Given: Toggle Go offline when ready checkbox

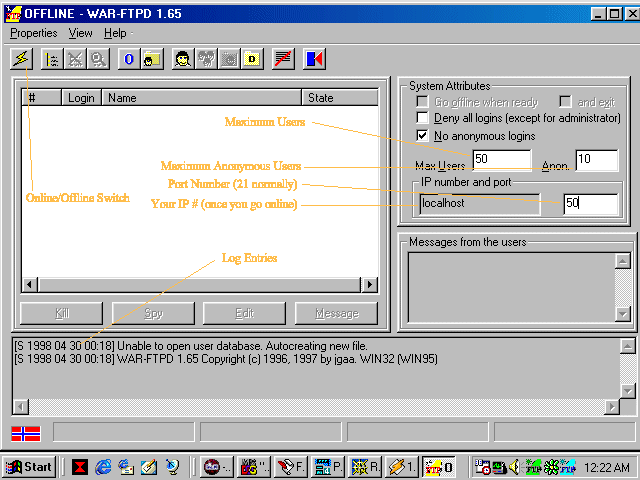Looking at the screenshot, I should [x=422, y=101].
